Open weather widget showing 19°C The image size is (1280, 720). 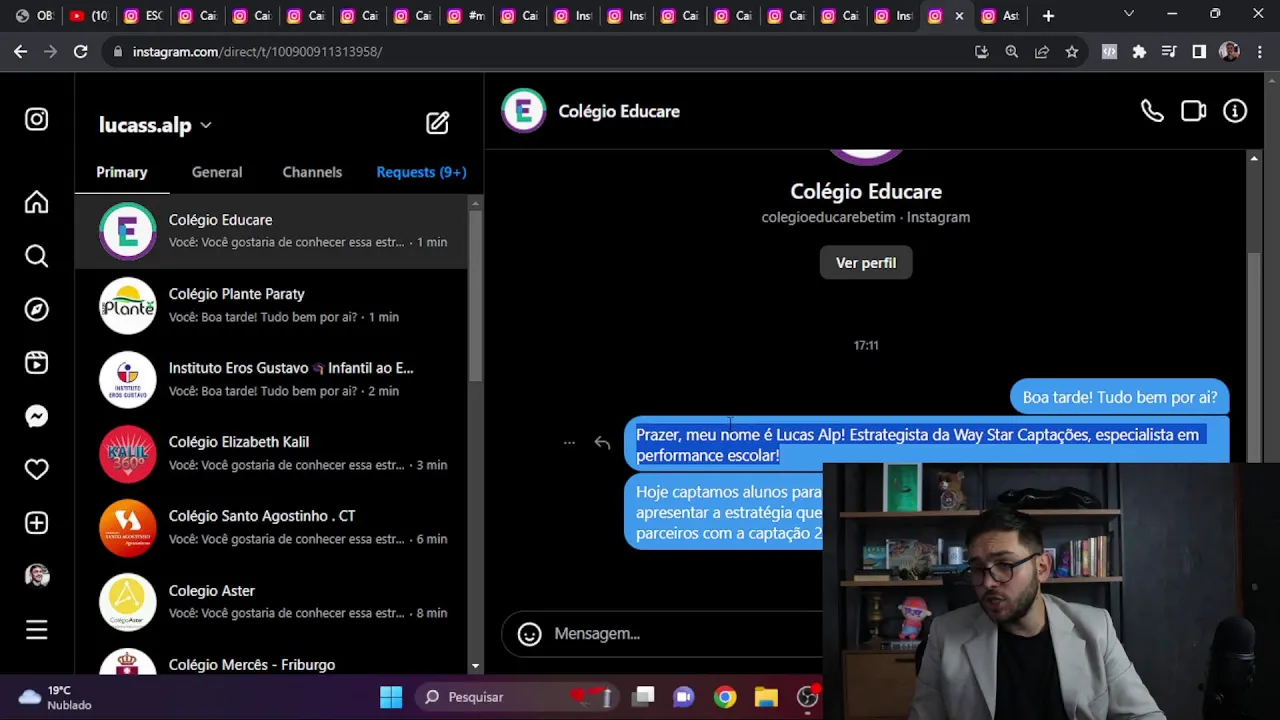(x=56, y=697)
